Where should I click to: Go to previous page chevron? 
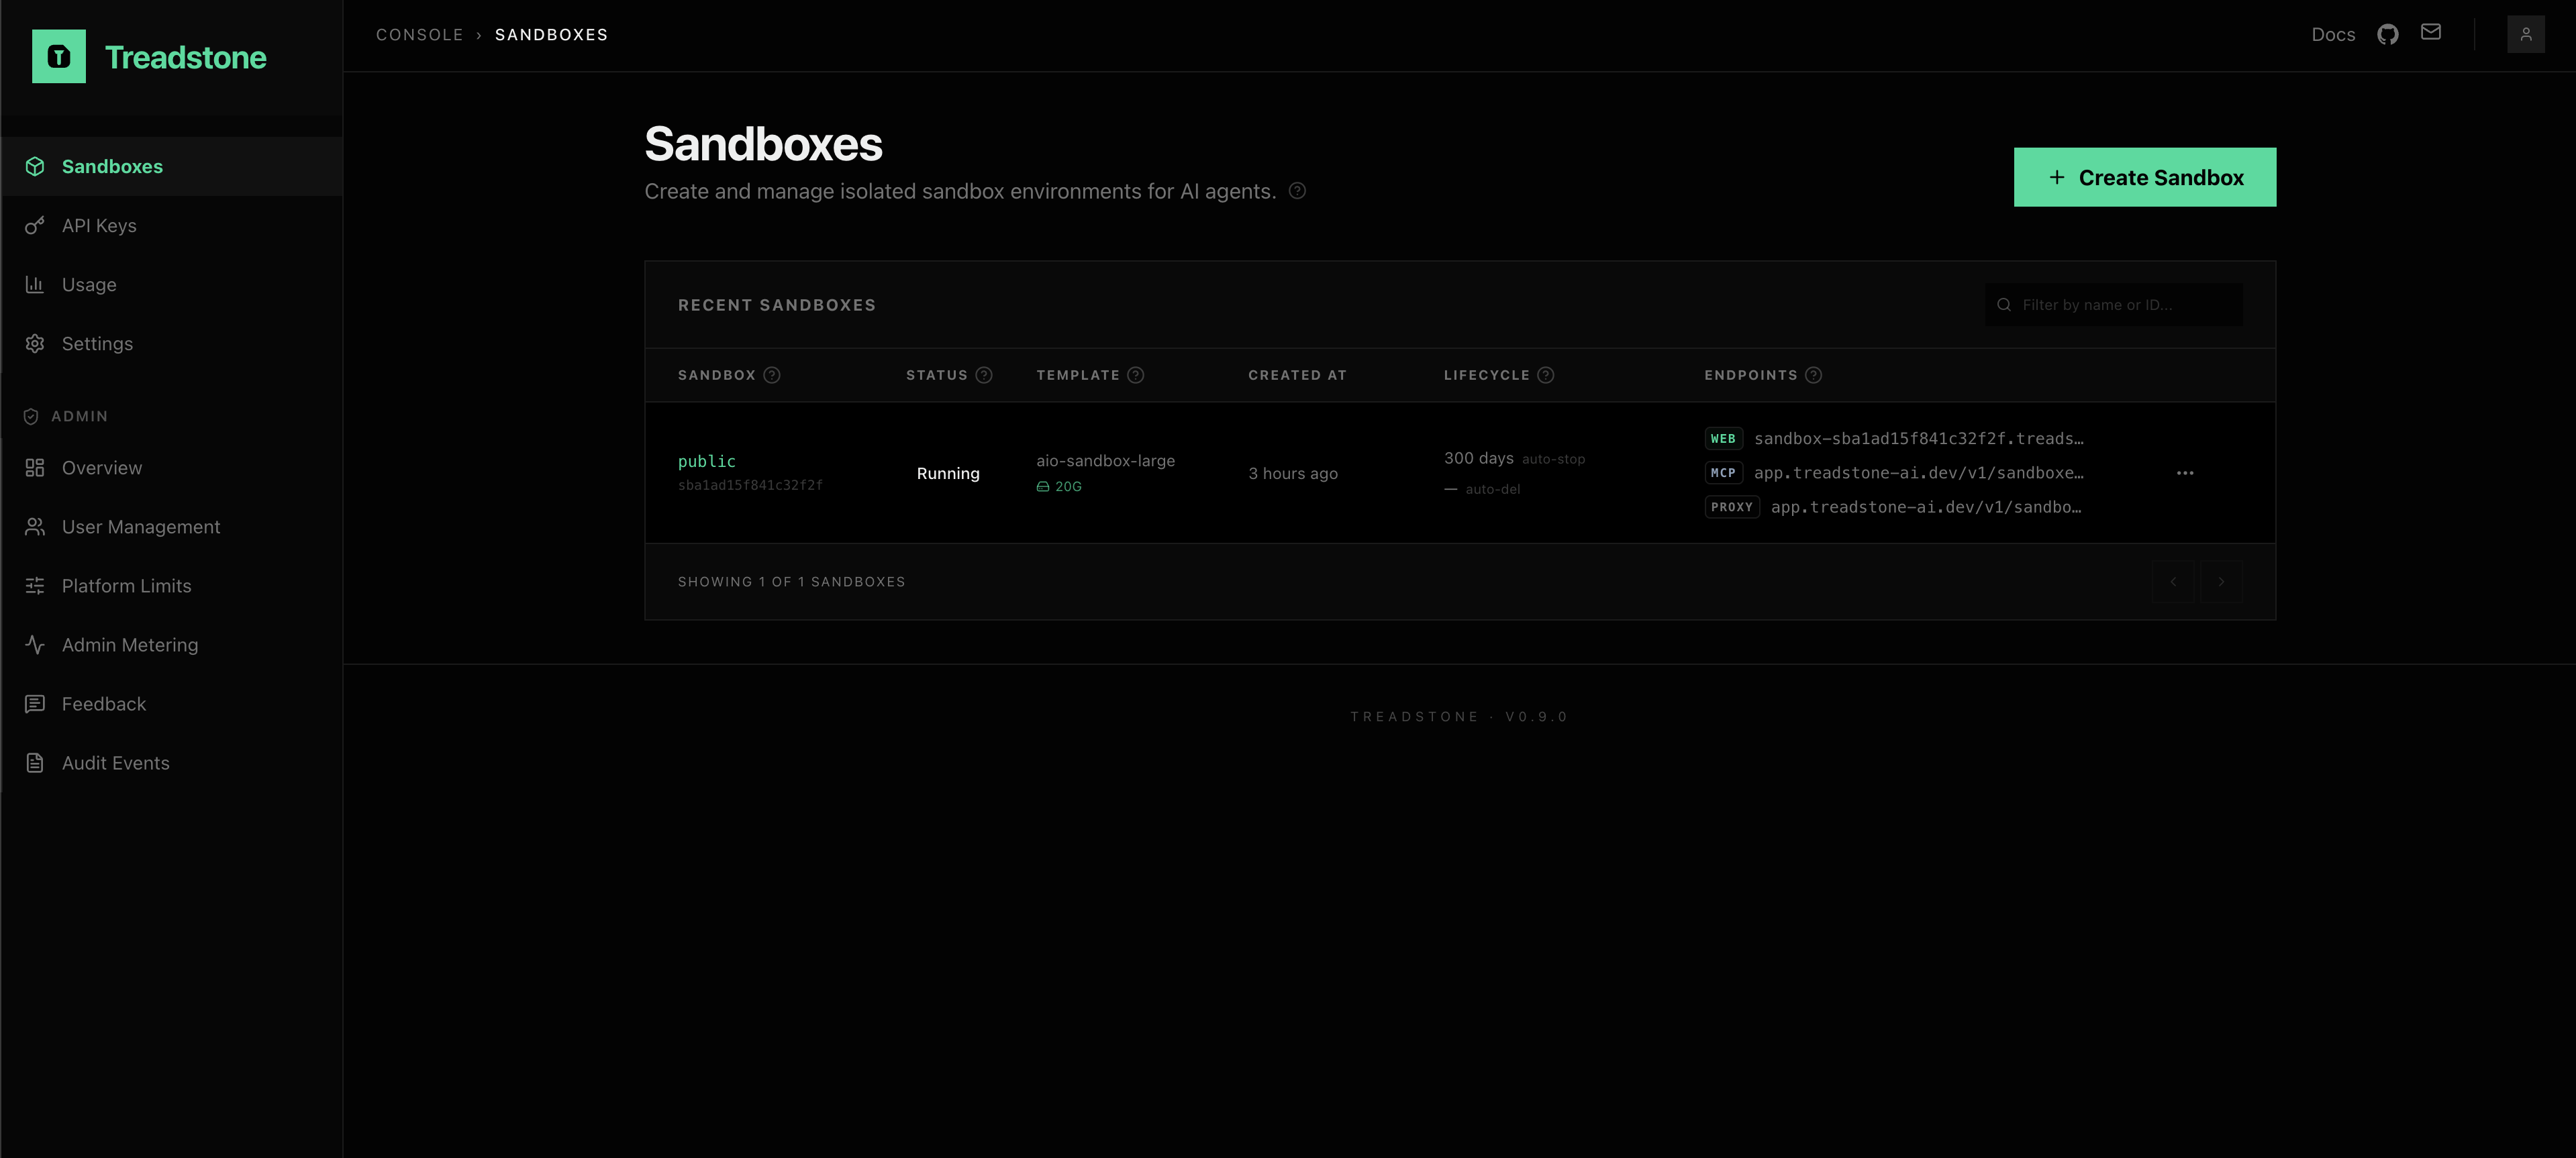click(2172, 582)
